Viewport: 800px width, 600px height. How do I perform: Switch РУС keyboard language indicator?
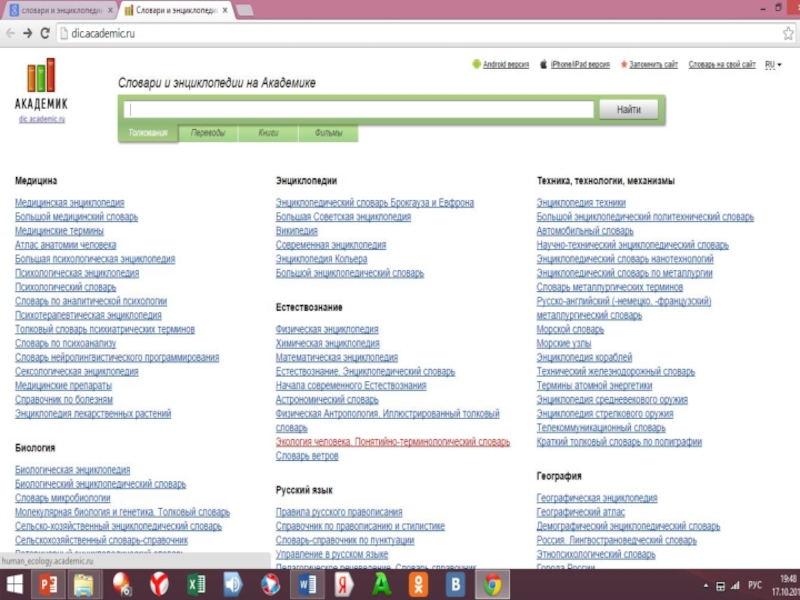[755, 585]
